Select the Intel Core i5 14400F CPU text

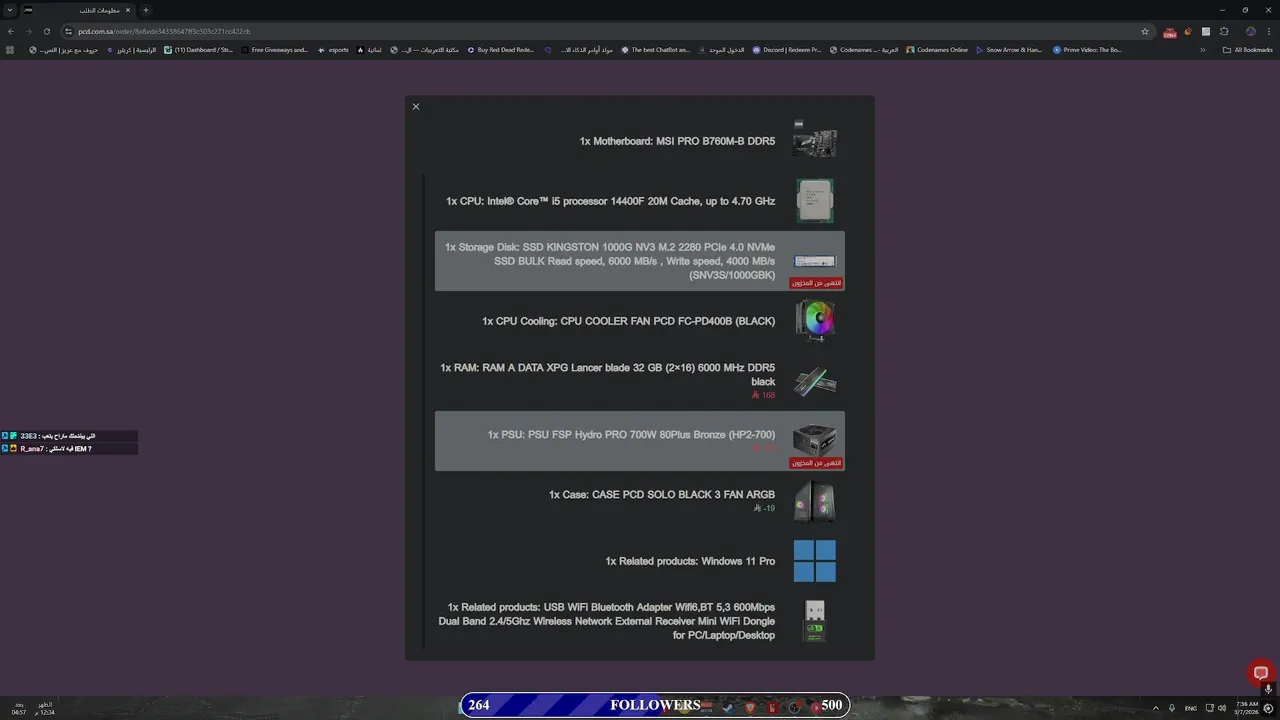pos(610,201)
